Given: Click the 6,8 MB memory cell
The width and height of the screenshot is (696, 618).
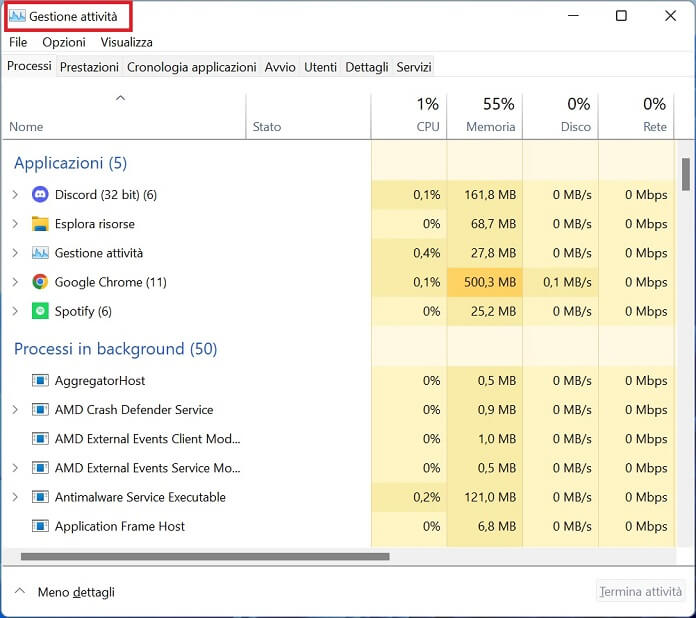Looking at the screenshot, I should click(x=485, y=526).
